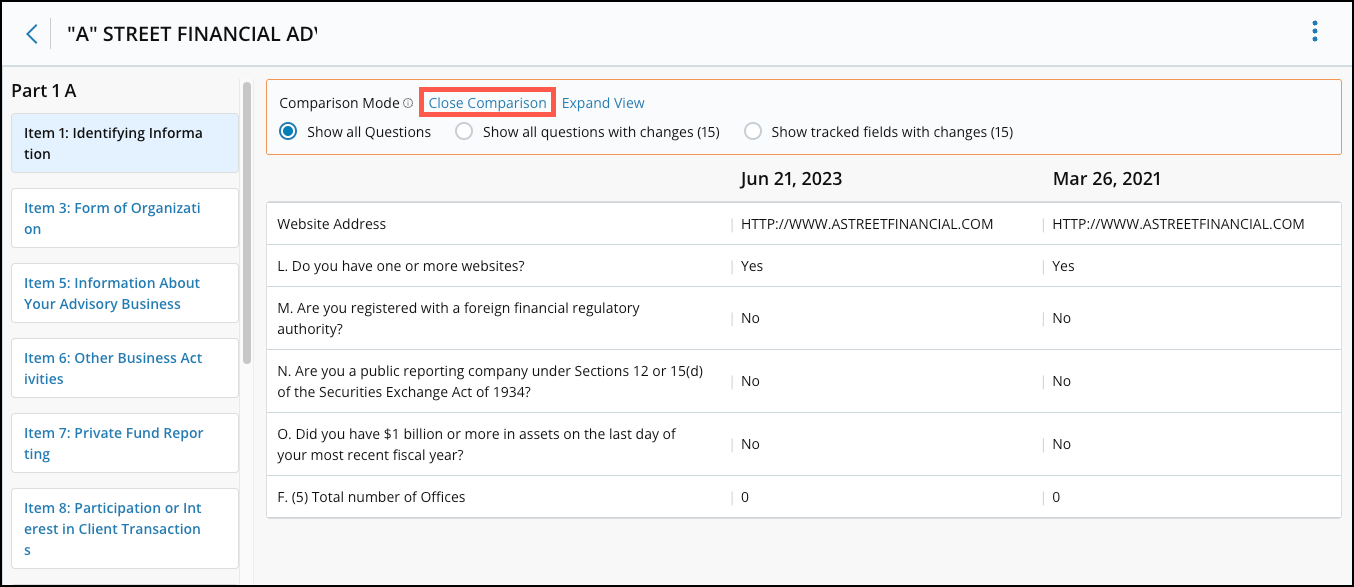Viewport: 1354px width, 587px height.
Task: Go back using the left chevron arrow
Action: coord(32,34)
